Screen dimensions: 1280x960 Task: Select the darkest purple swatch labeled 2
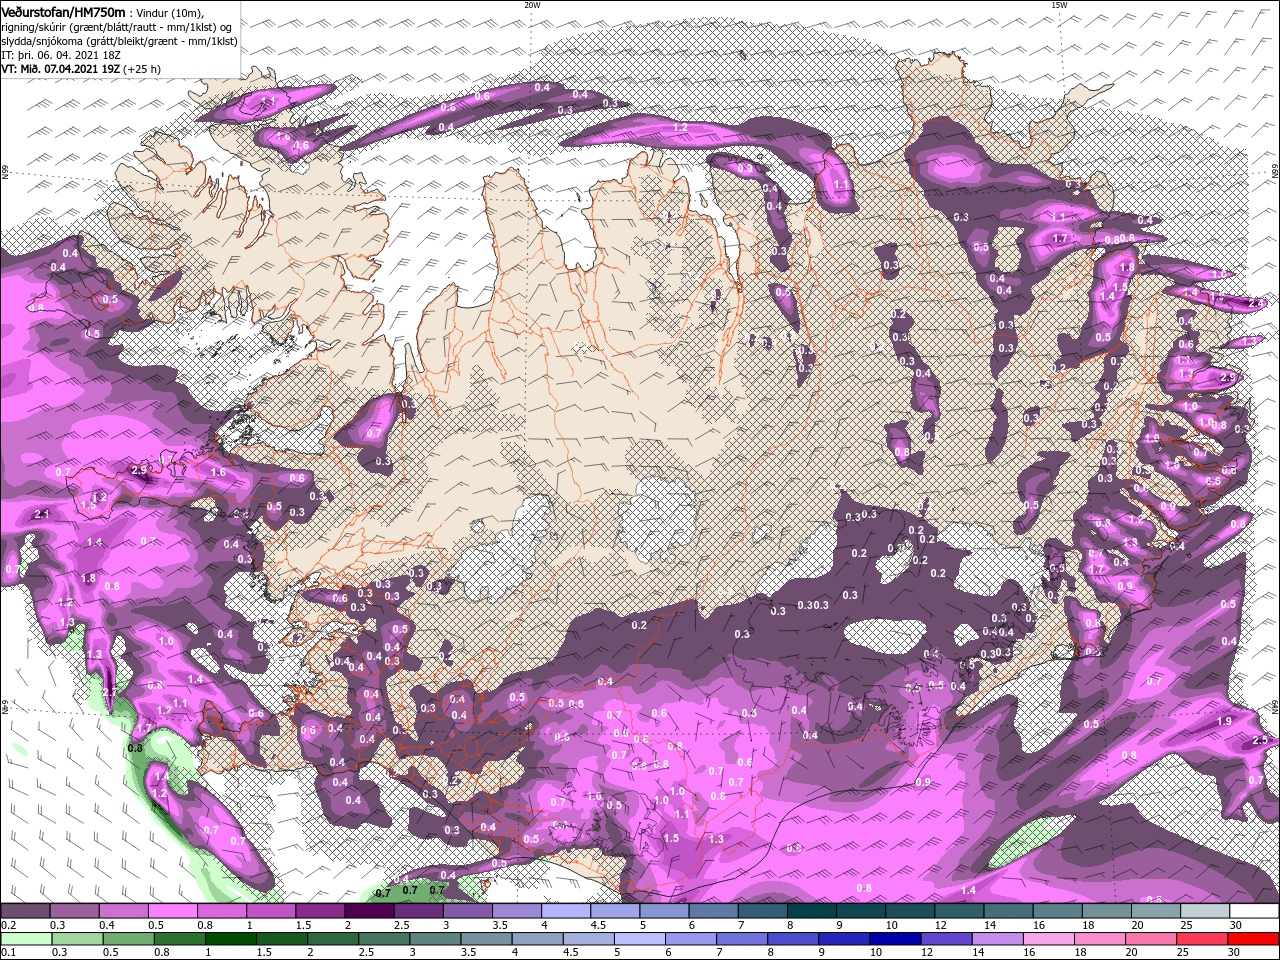369,911
